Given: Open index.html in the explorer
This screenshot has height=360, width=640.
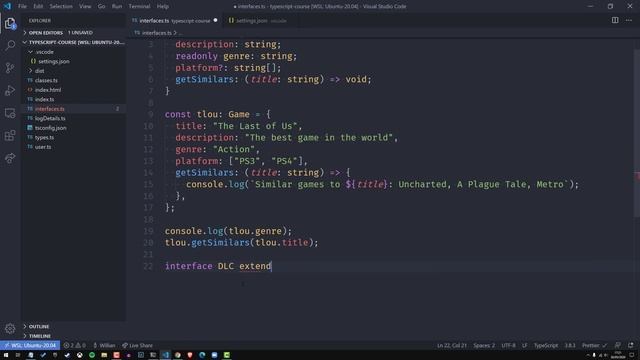Looking at the screenshot, I should (73, 90).
